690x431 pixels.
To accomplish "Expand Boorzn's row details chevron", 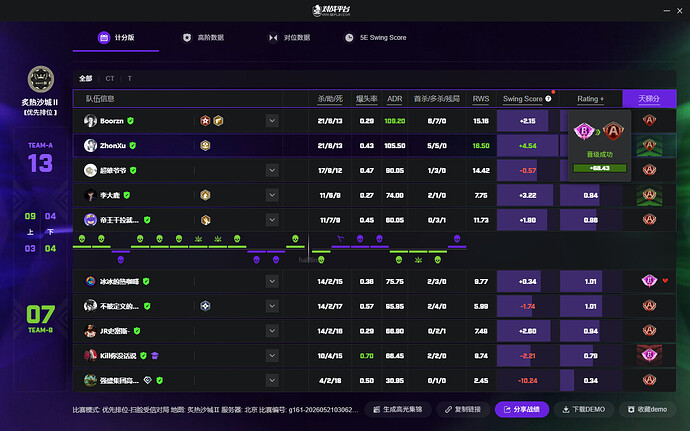I will point(272,121).
